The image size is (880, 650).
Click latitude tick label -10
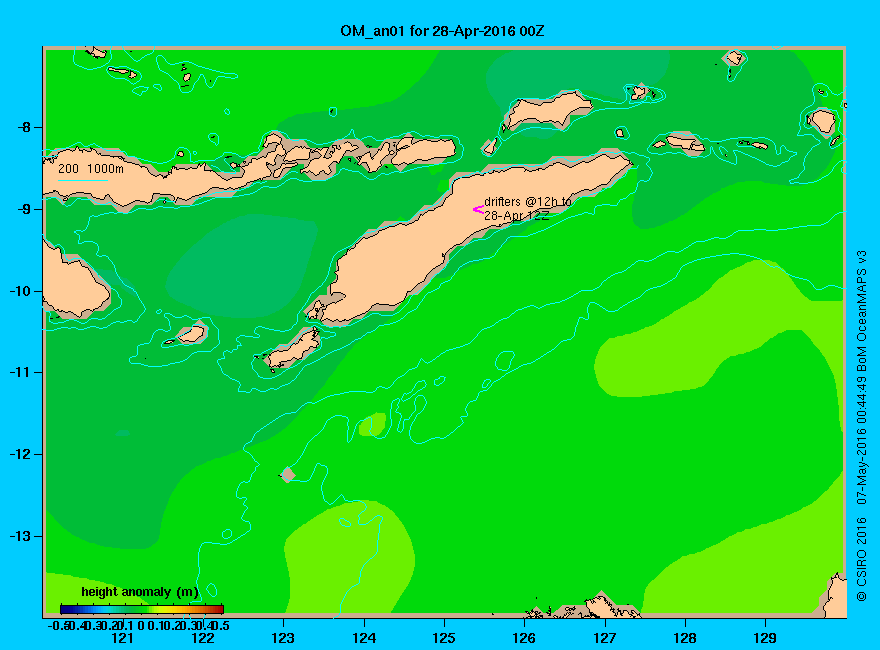[20, 291]
